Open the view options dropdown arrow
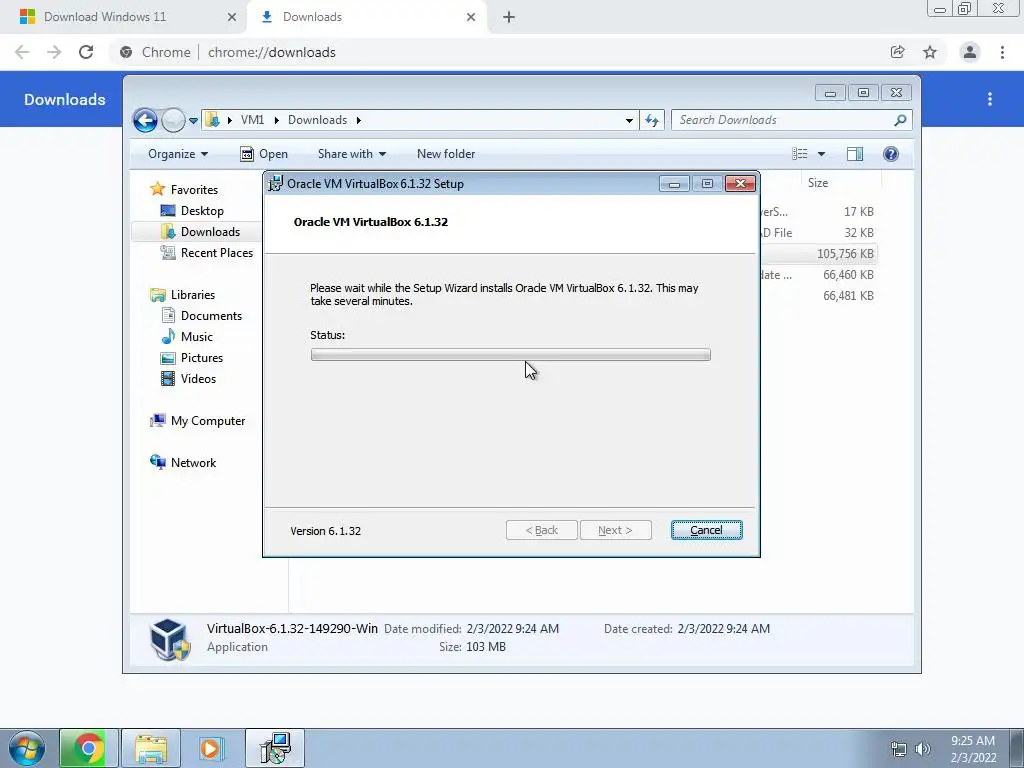Viewport: 1024px width, 768px height. pyautogui.click(x=822, y=154)
